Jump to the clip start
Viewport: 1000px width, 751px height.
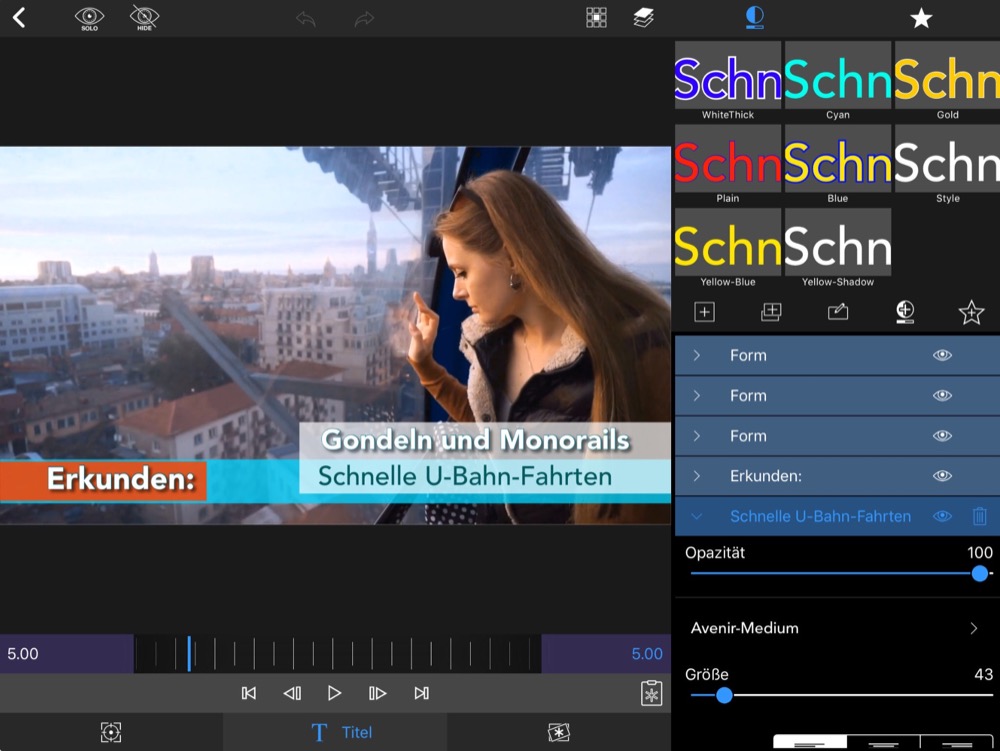click(x=249, y=693)
